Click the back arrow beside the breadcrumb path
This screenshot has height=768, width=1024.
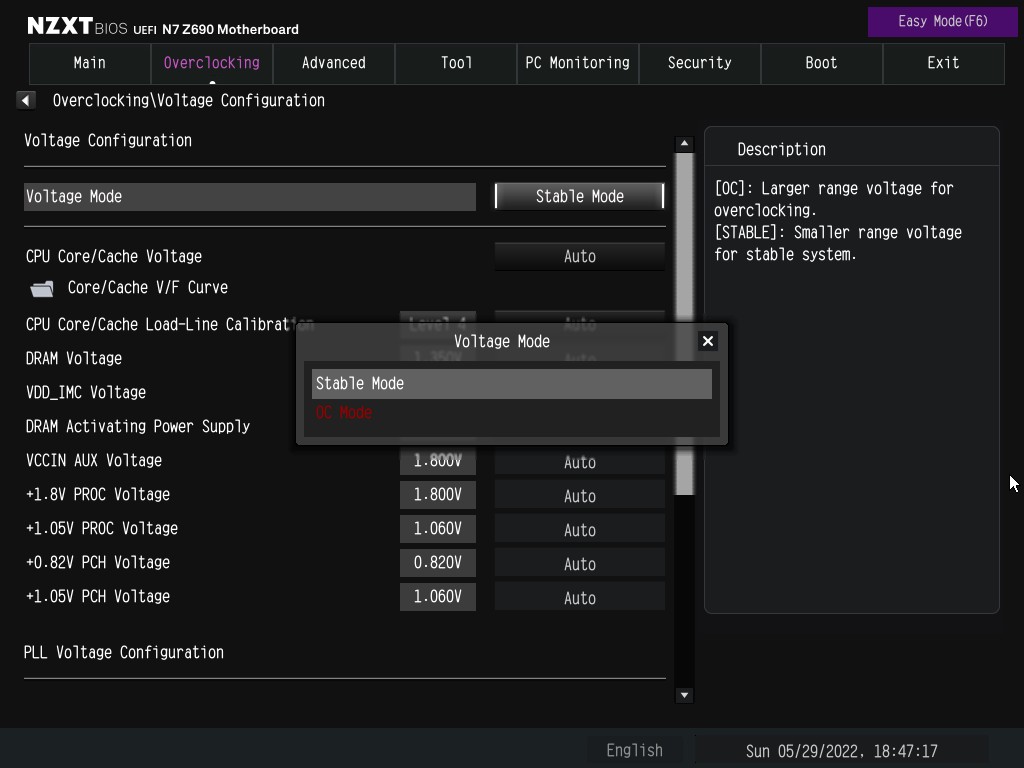coord(26,100)
